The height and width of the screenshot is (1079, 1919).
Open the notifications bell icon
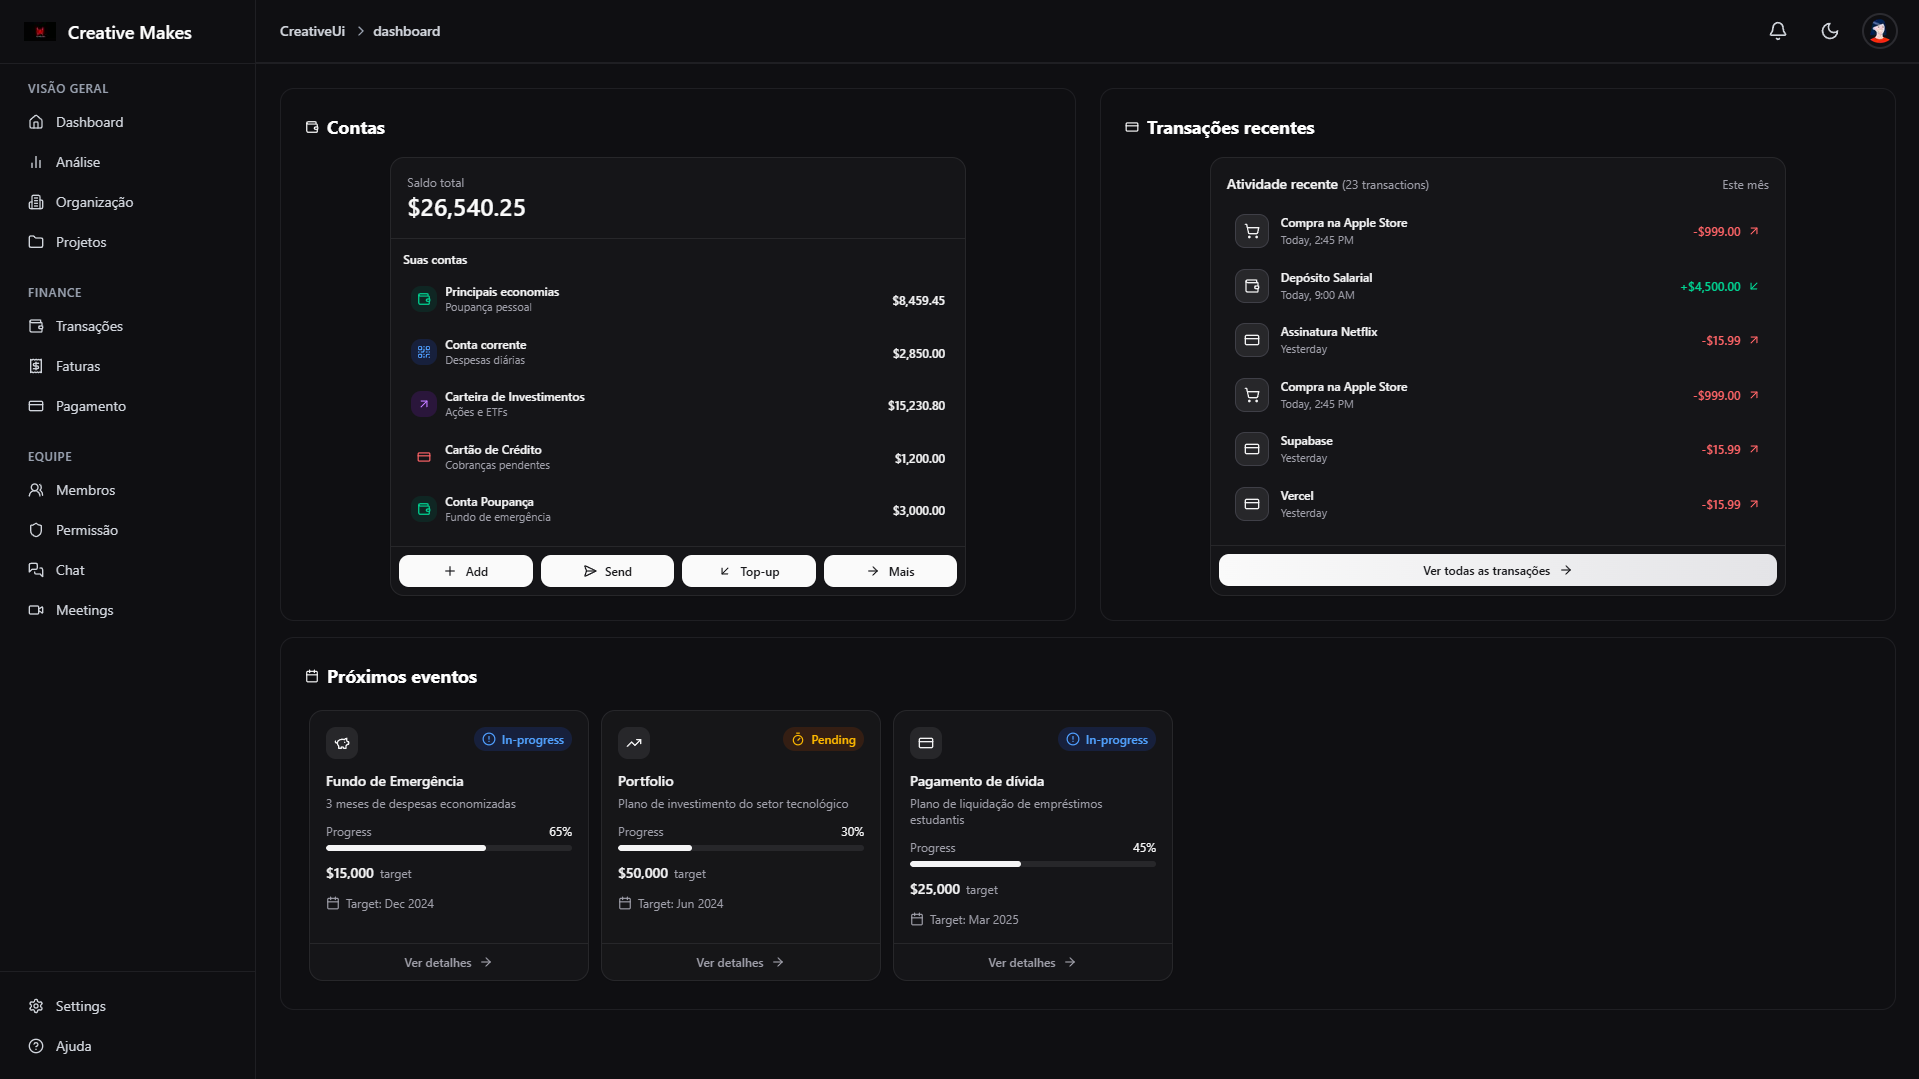pos(1777,31)
